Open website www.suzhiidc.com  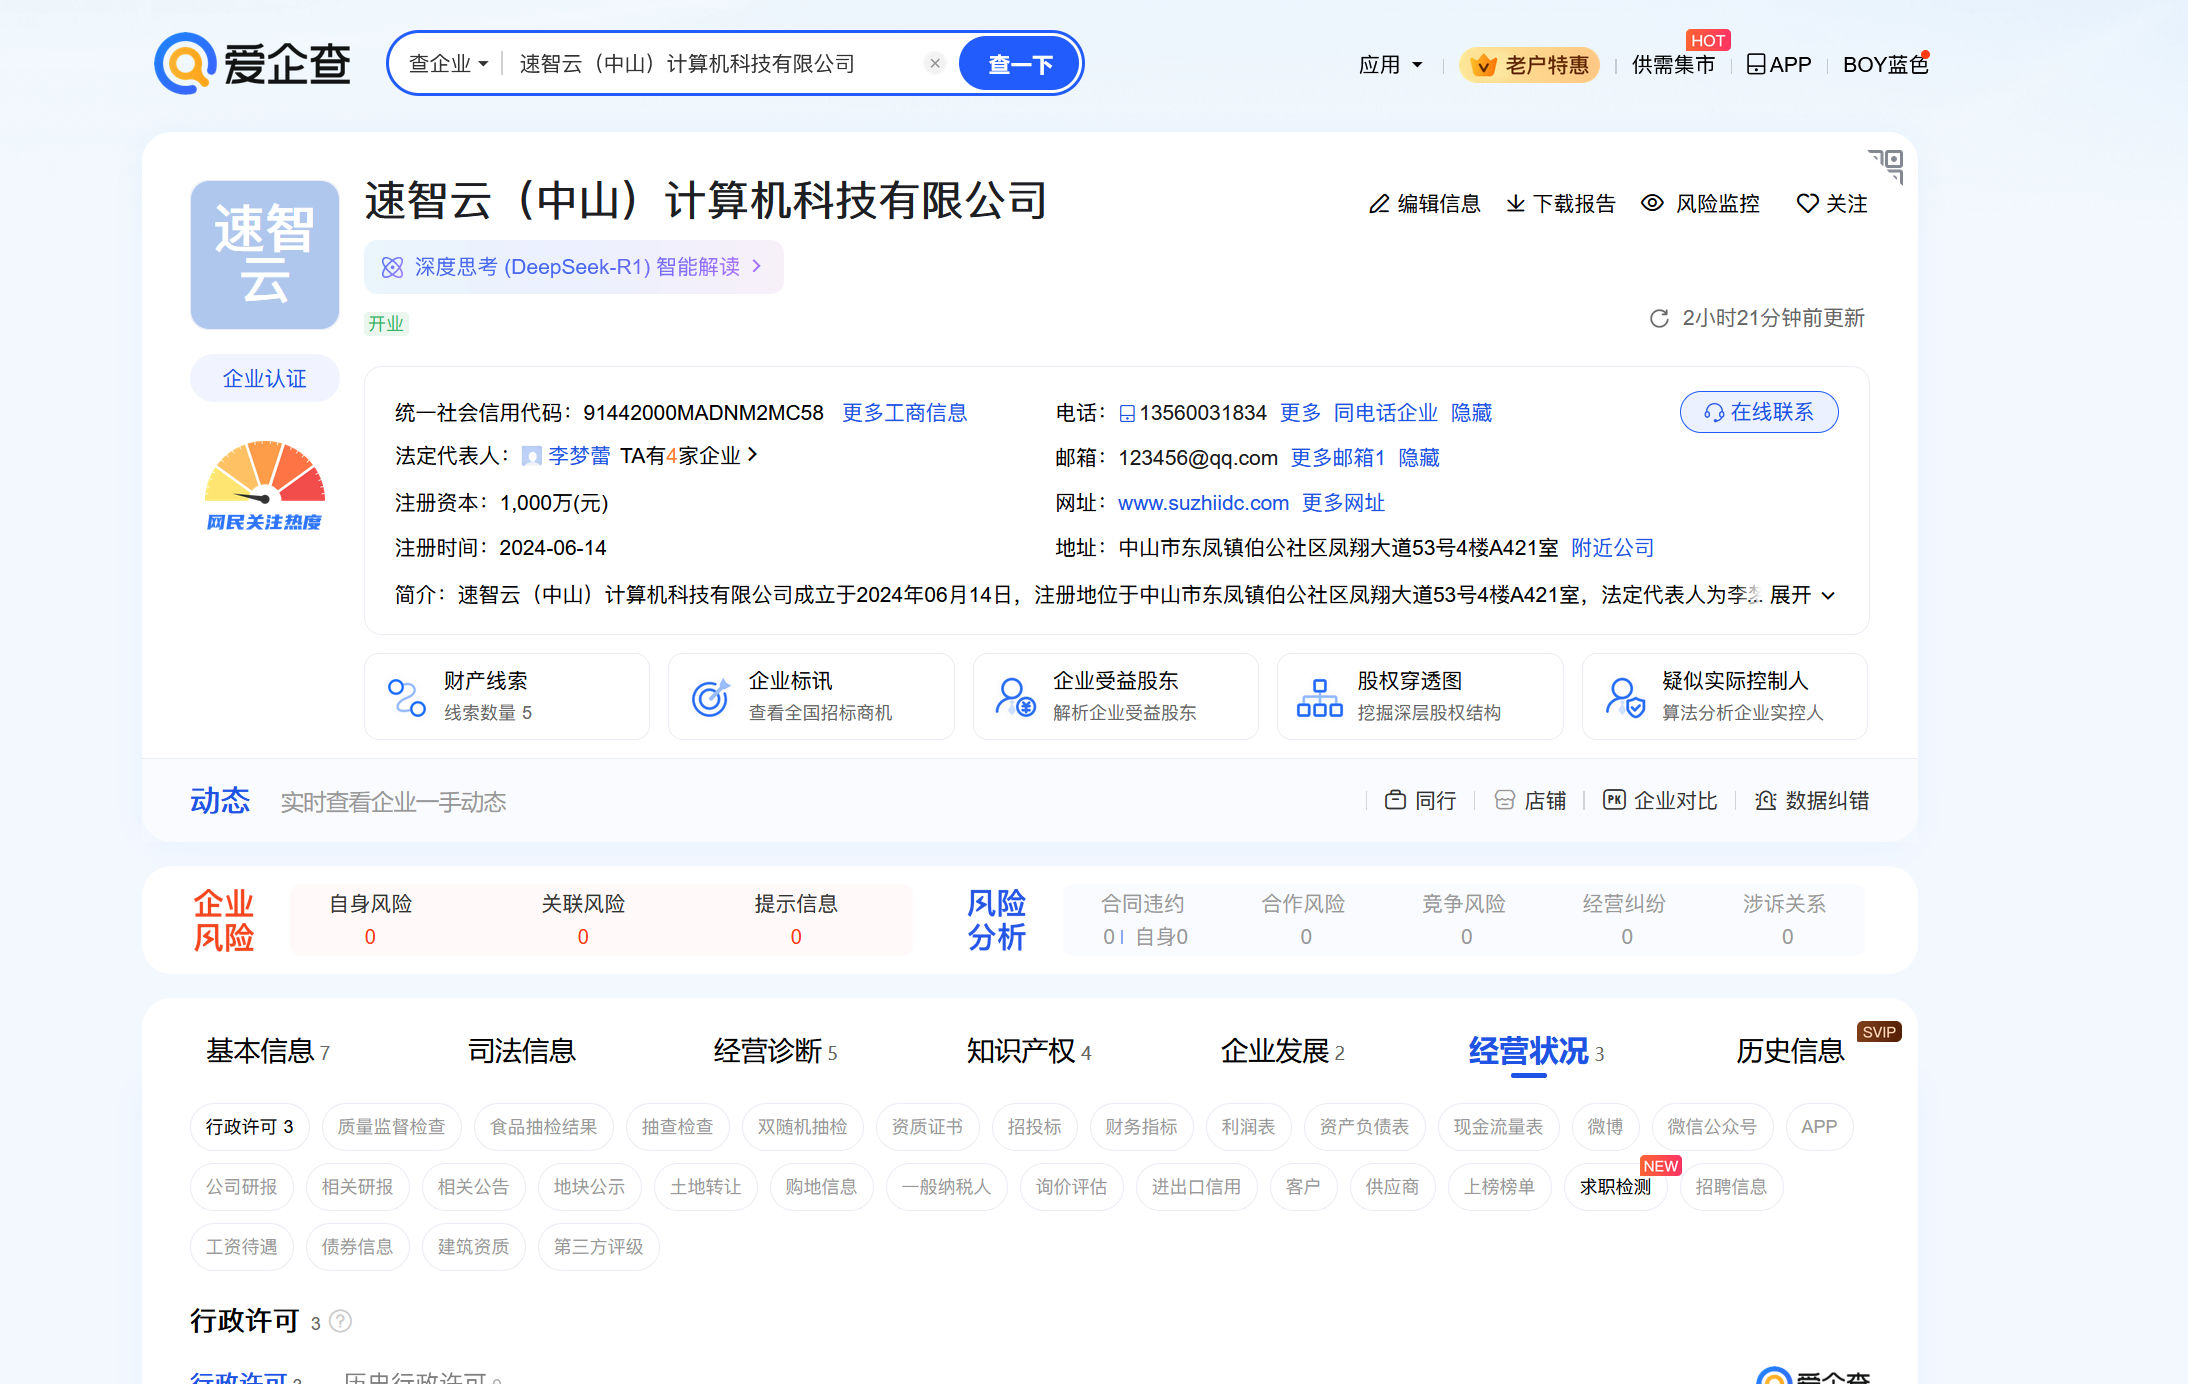point(1203,503)
